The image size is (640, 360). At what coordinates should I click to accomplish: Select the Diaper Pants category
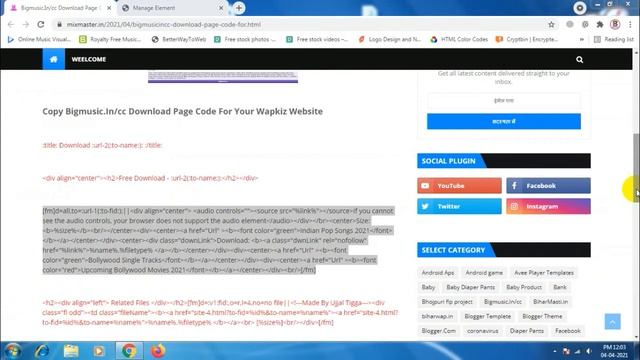pos(527,331)
